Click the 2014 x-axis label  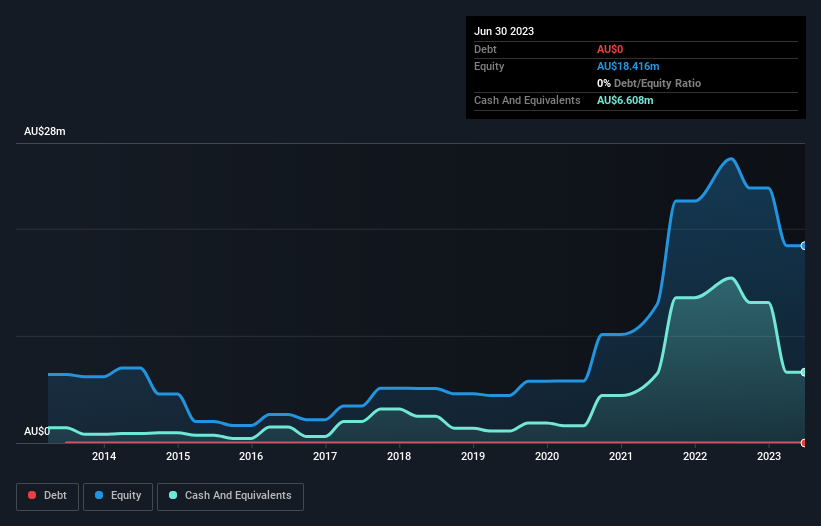[x=104, y=456]
